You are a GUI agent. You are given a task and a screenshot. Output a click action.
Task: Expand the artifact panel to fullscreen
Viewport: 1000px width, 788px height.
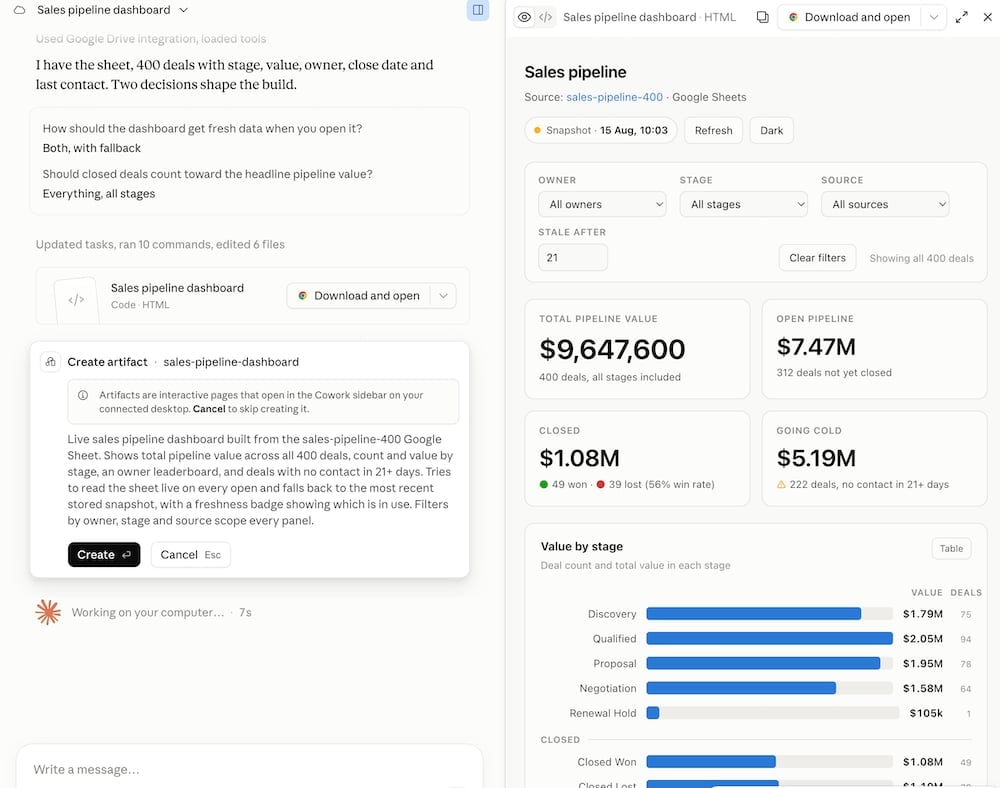tap(962, 17)
